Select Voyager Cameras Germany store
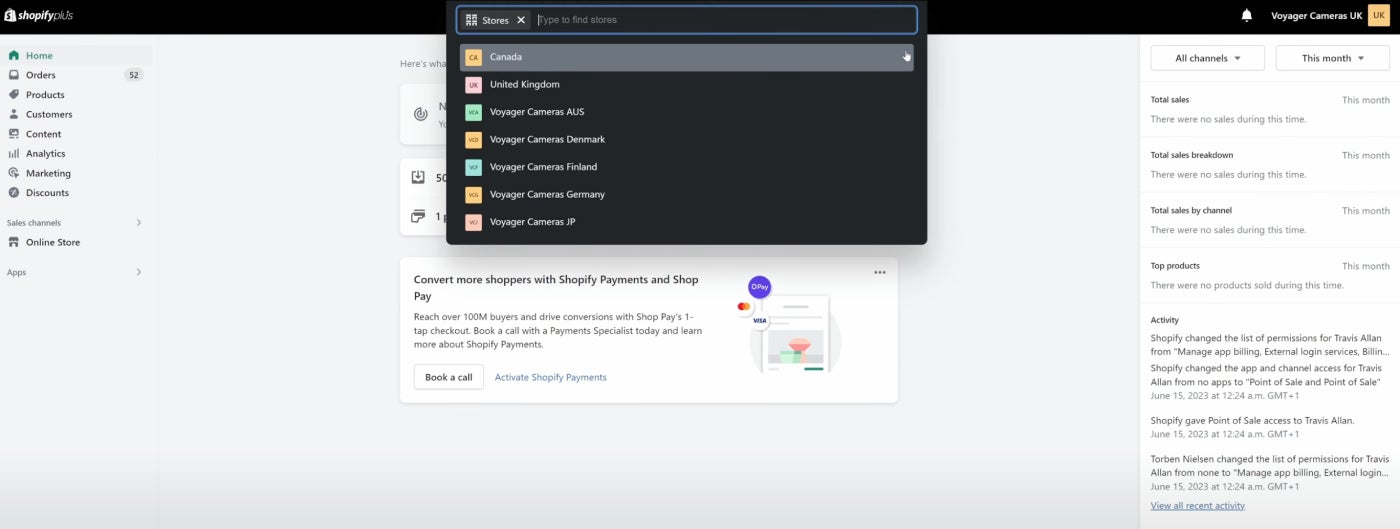This screenshot has height=529, width=1400. click(686, 195)
